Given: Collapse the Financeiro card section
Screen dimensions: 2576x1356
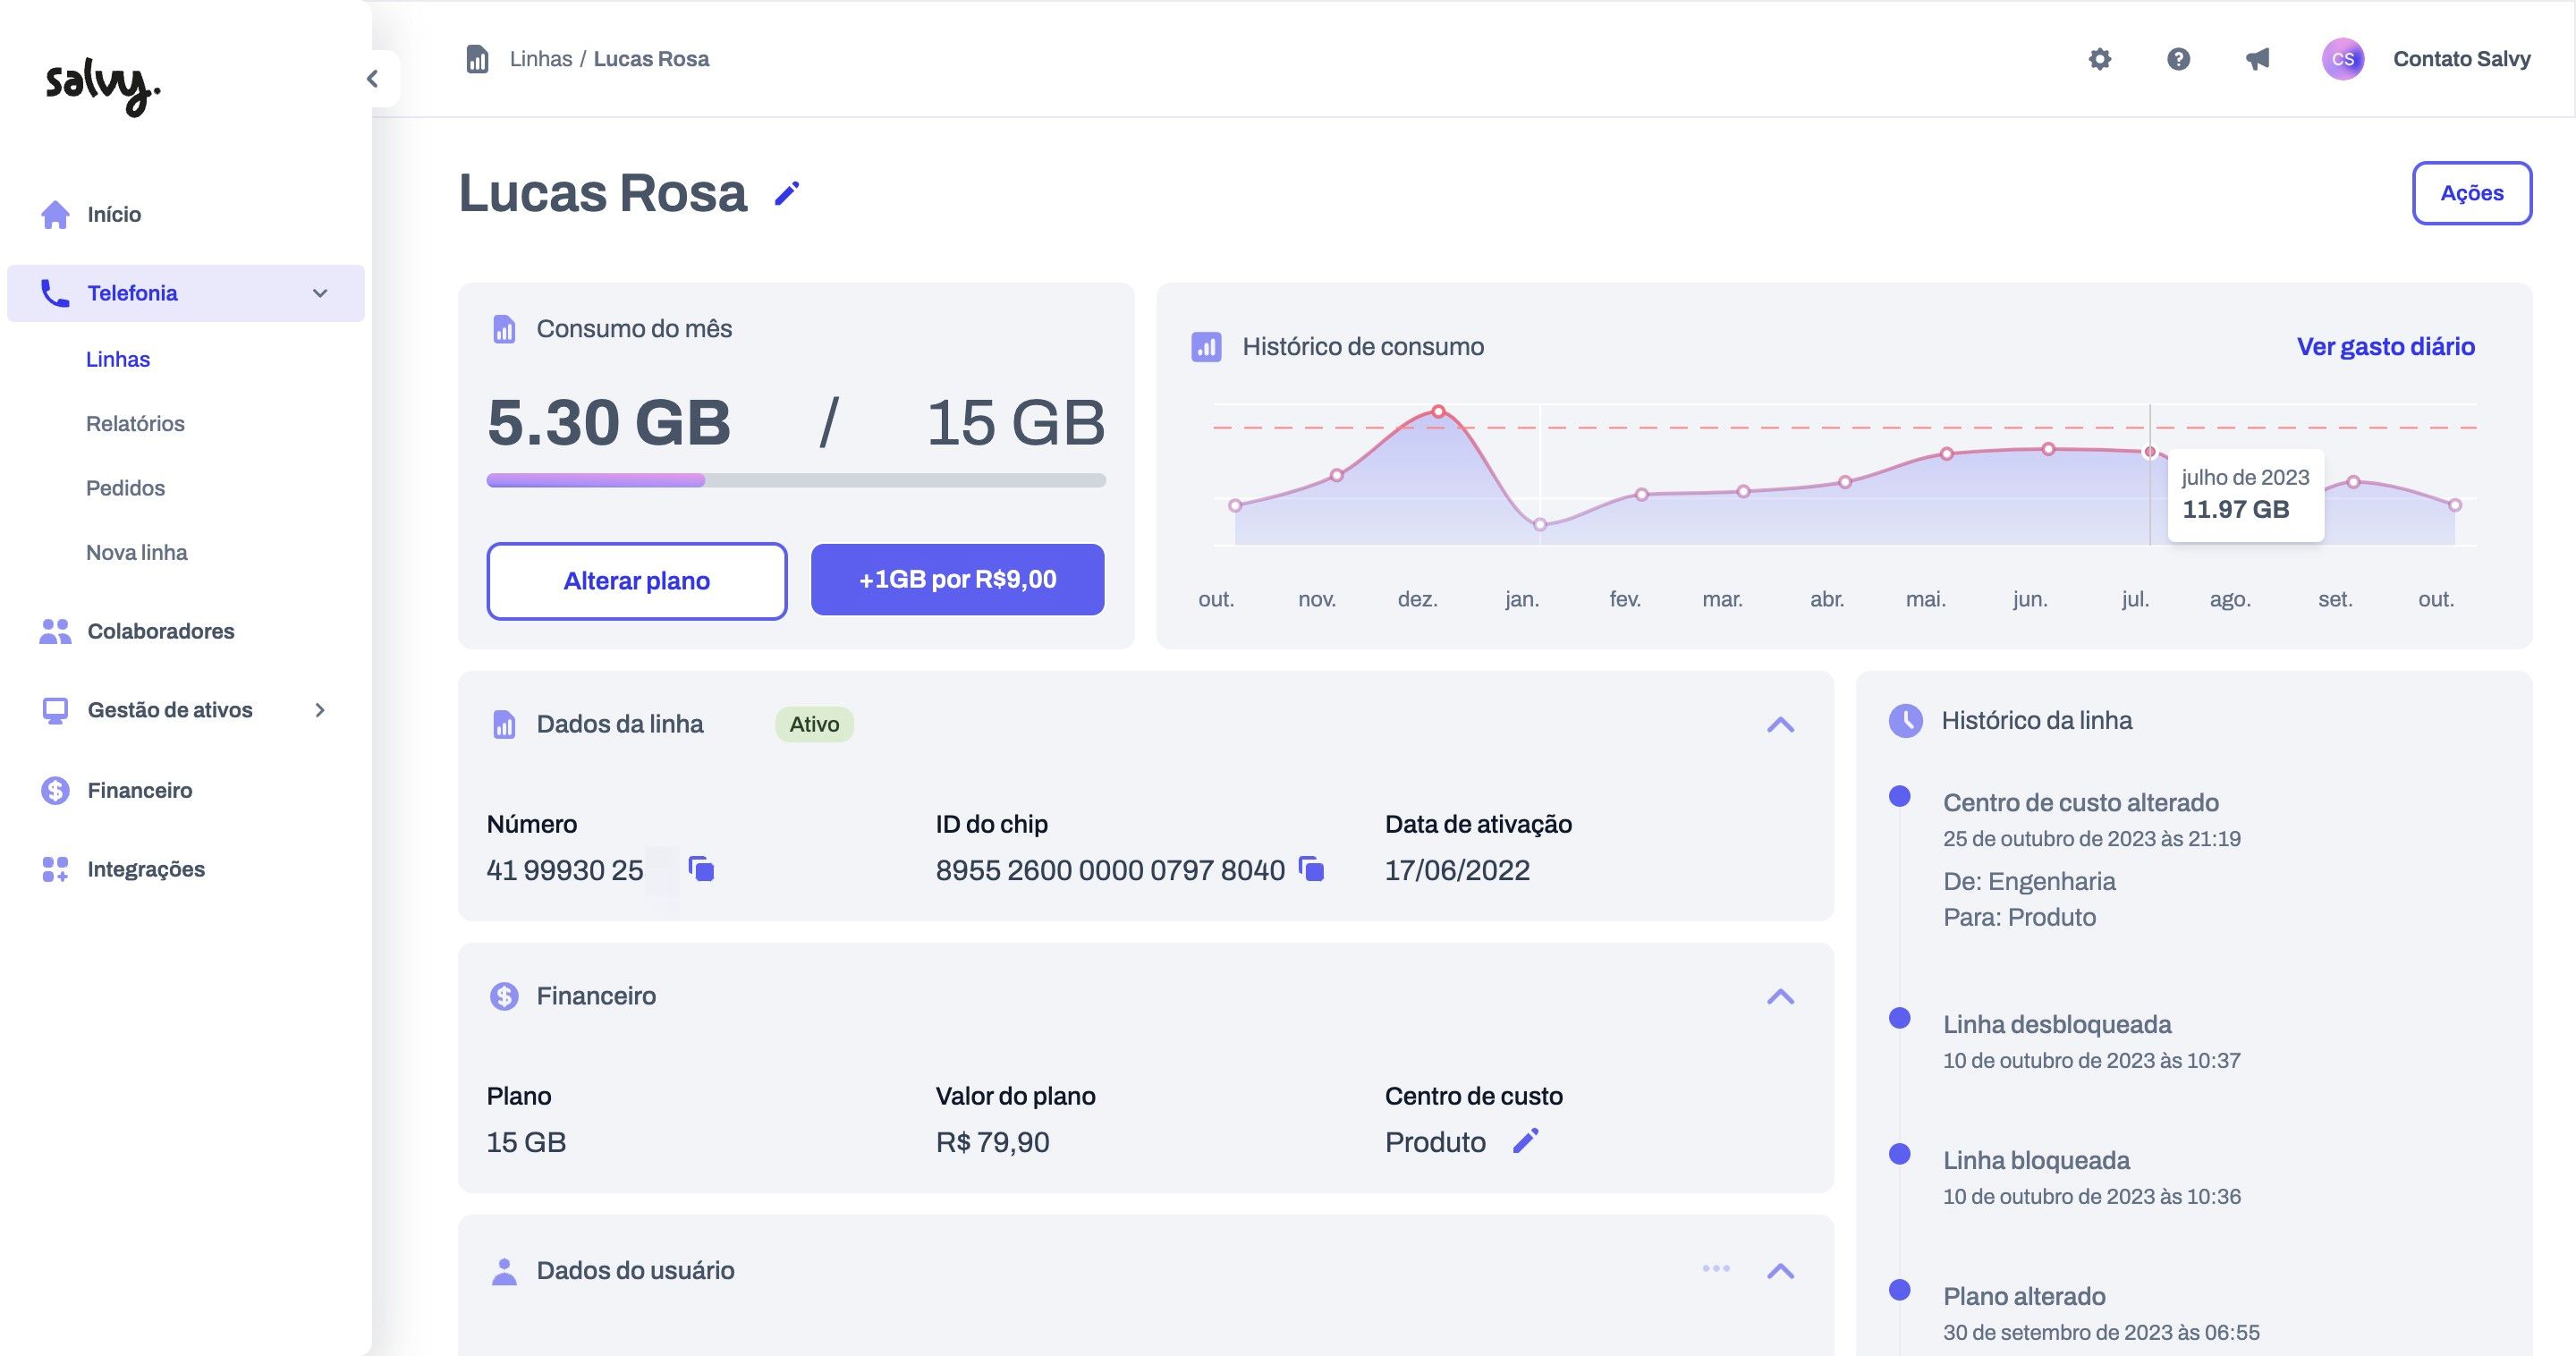Looking at the screenshot, I should (x=1780, y=996).
